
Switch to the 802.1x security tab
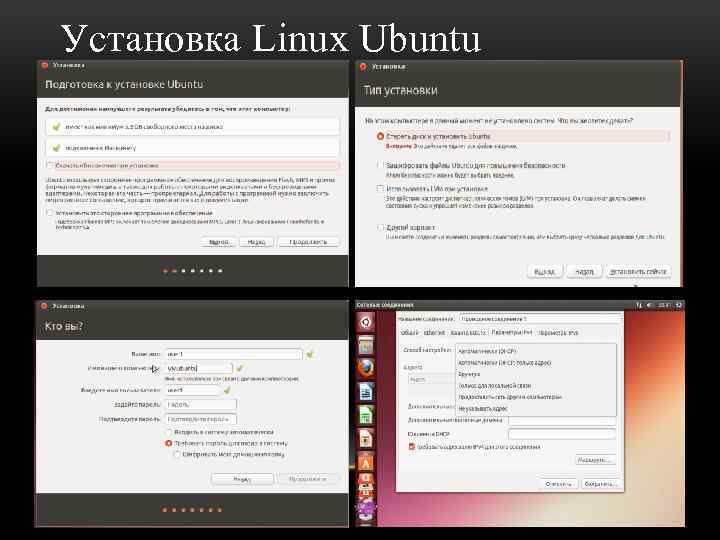(x=467, y=332)
